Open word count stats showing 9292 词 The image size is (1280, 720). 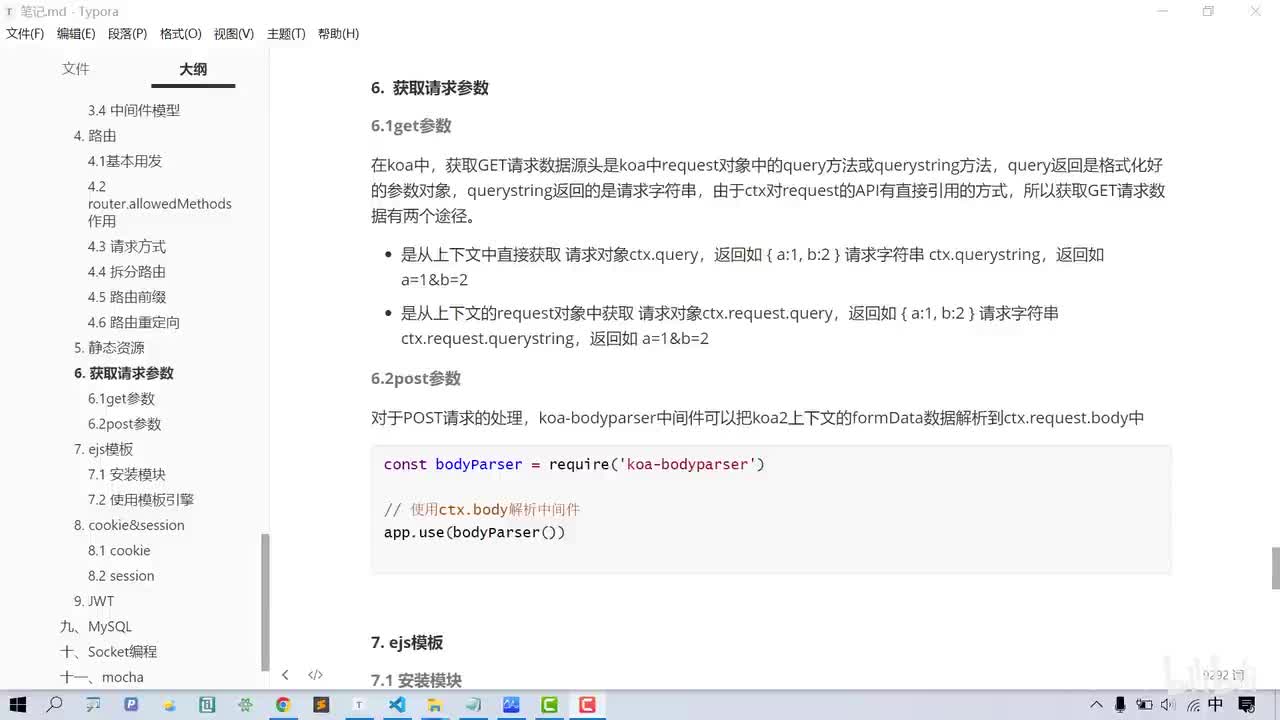(x=1224, y=675)
